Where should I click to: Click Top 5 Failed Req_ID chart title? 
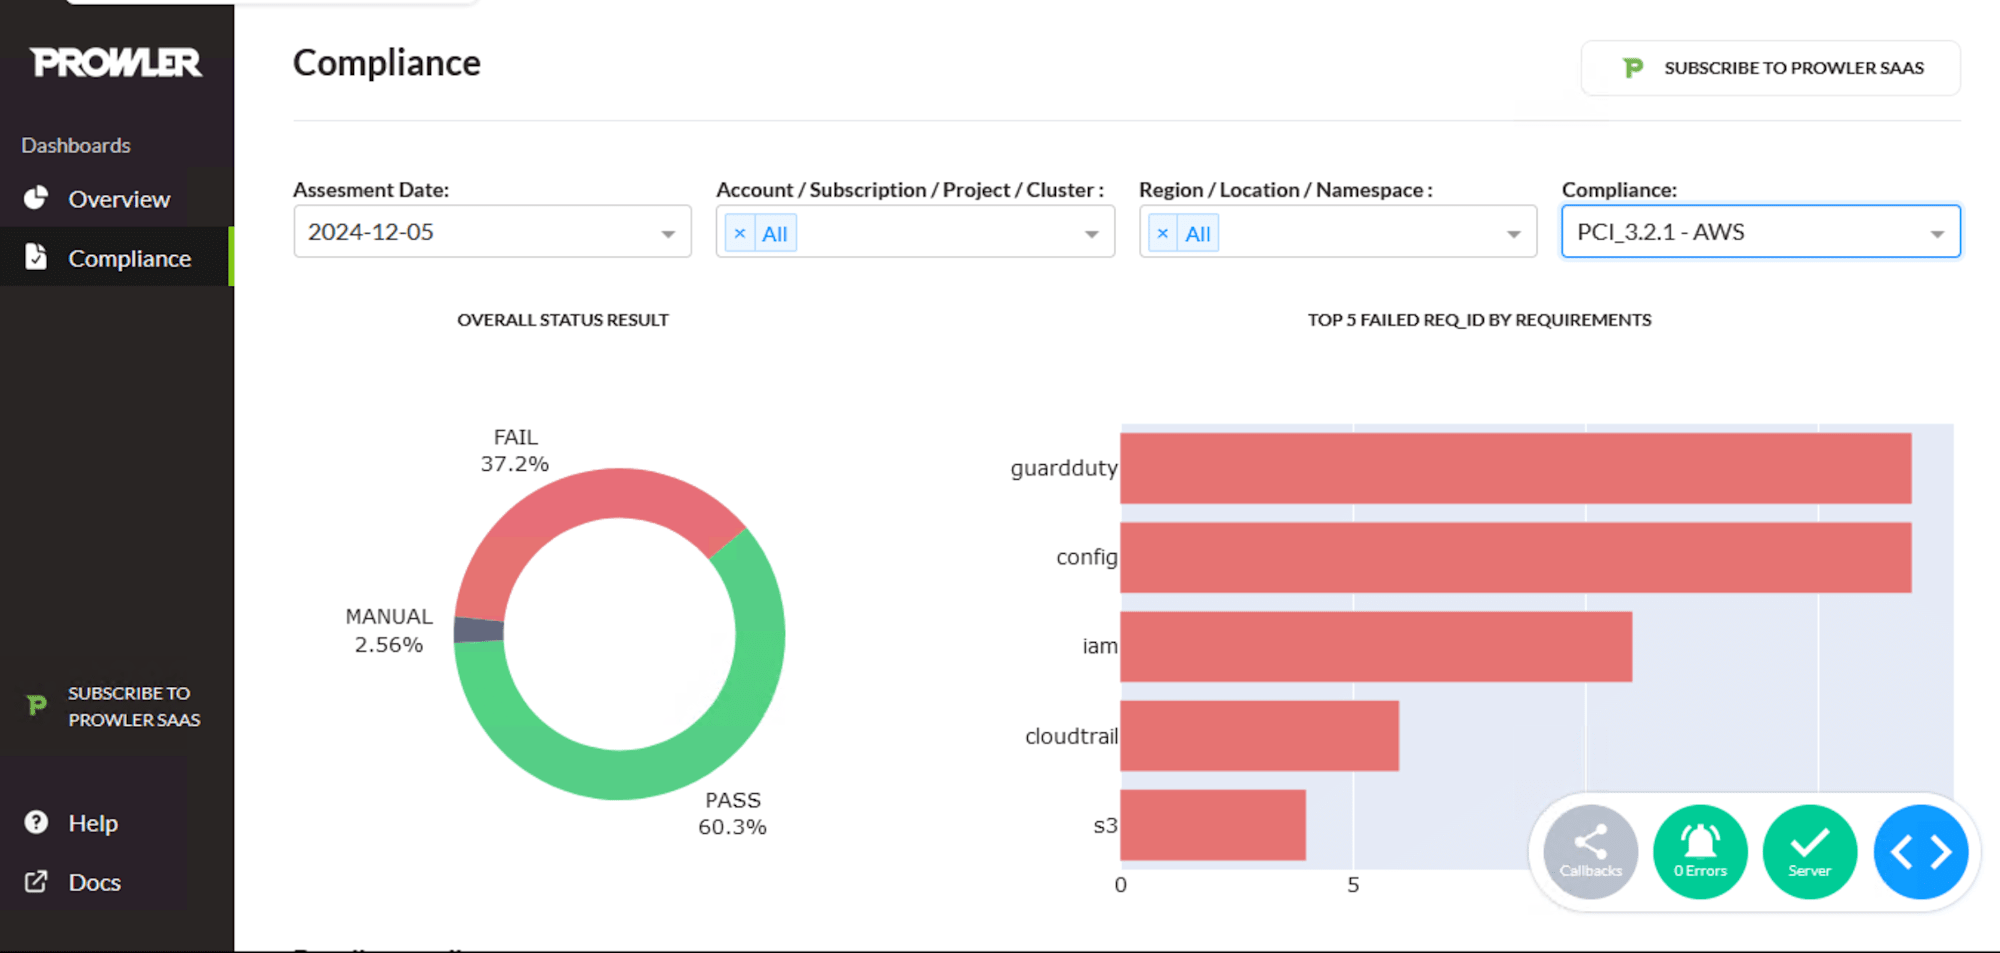[1479, 320]
